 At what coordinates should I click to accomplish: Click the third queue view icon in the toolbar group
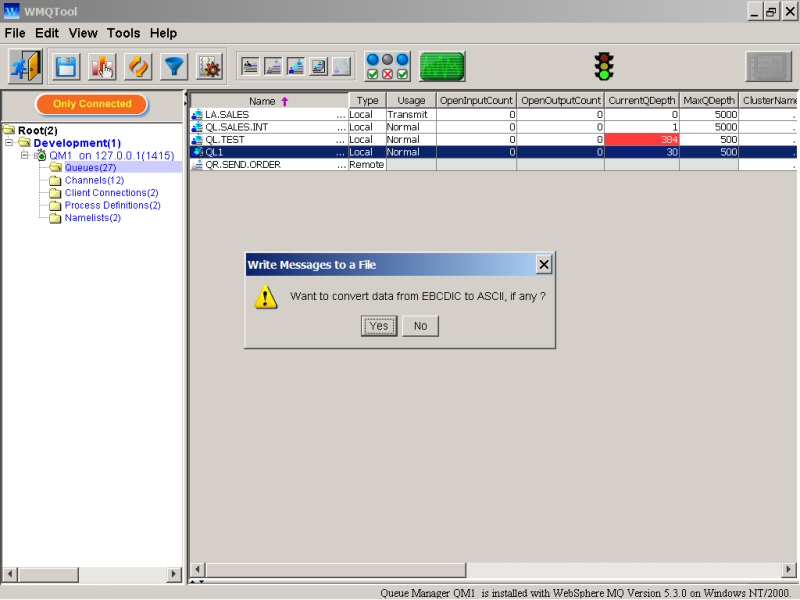coord(296,66)
